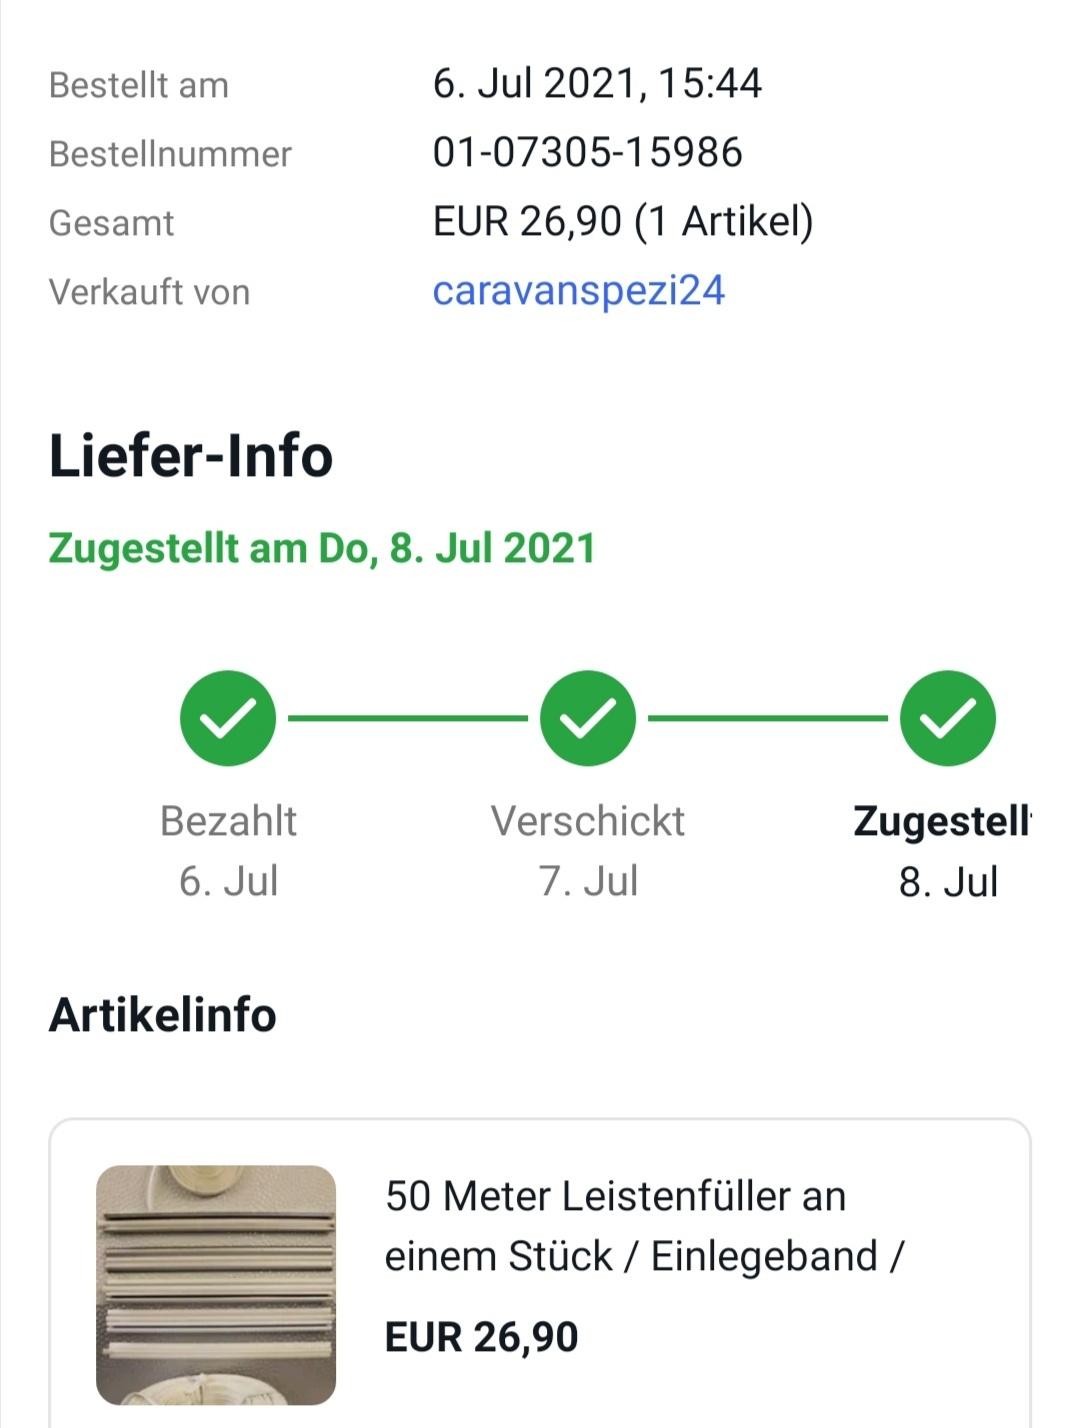Tap the order date 6. Jul 2021, 15:44
1080x1428 pixels.
[x=597, y=83]
